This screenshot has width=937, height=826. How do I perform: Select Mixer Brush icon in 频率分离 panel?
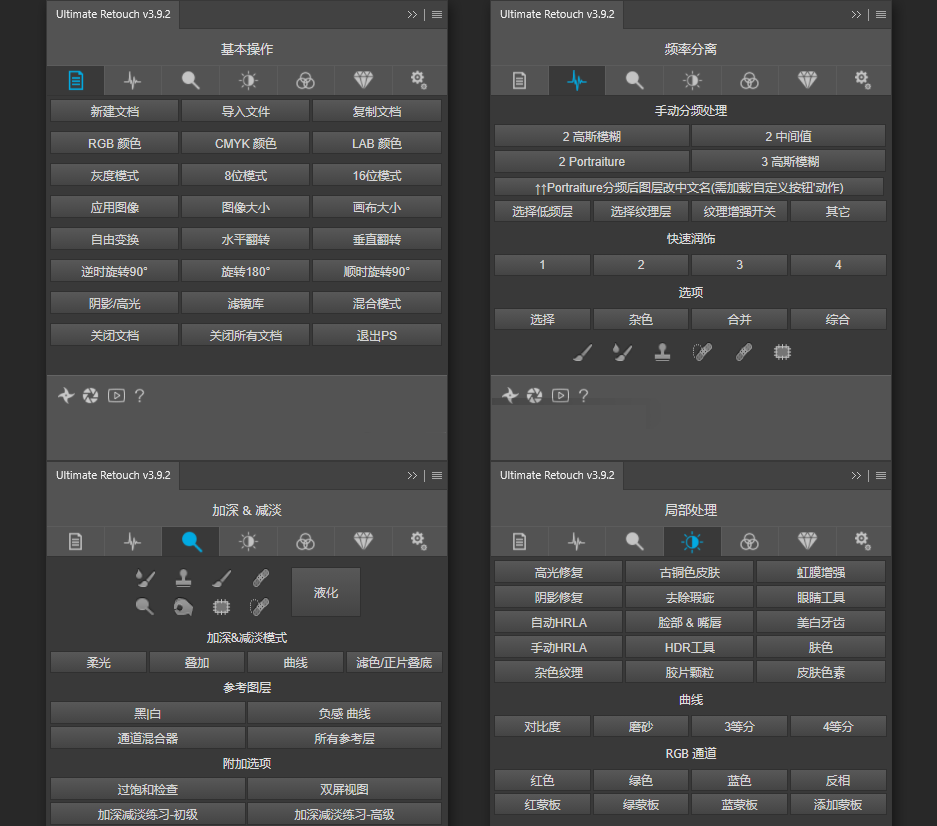(622, 352)
